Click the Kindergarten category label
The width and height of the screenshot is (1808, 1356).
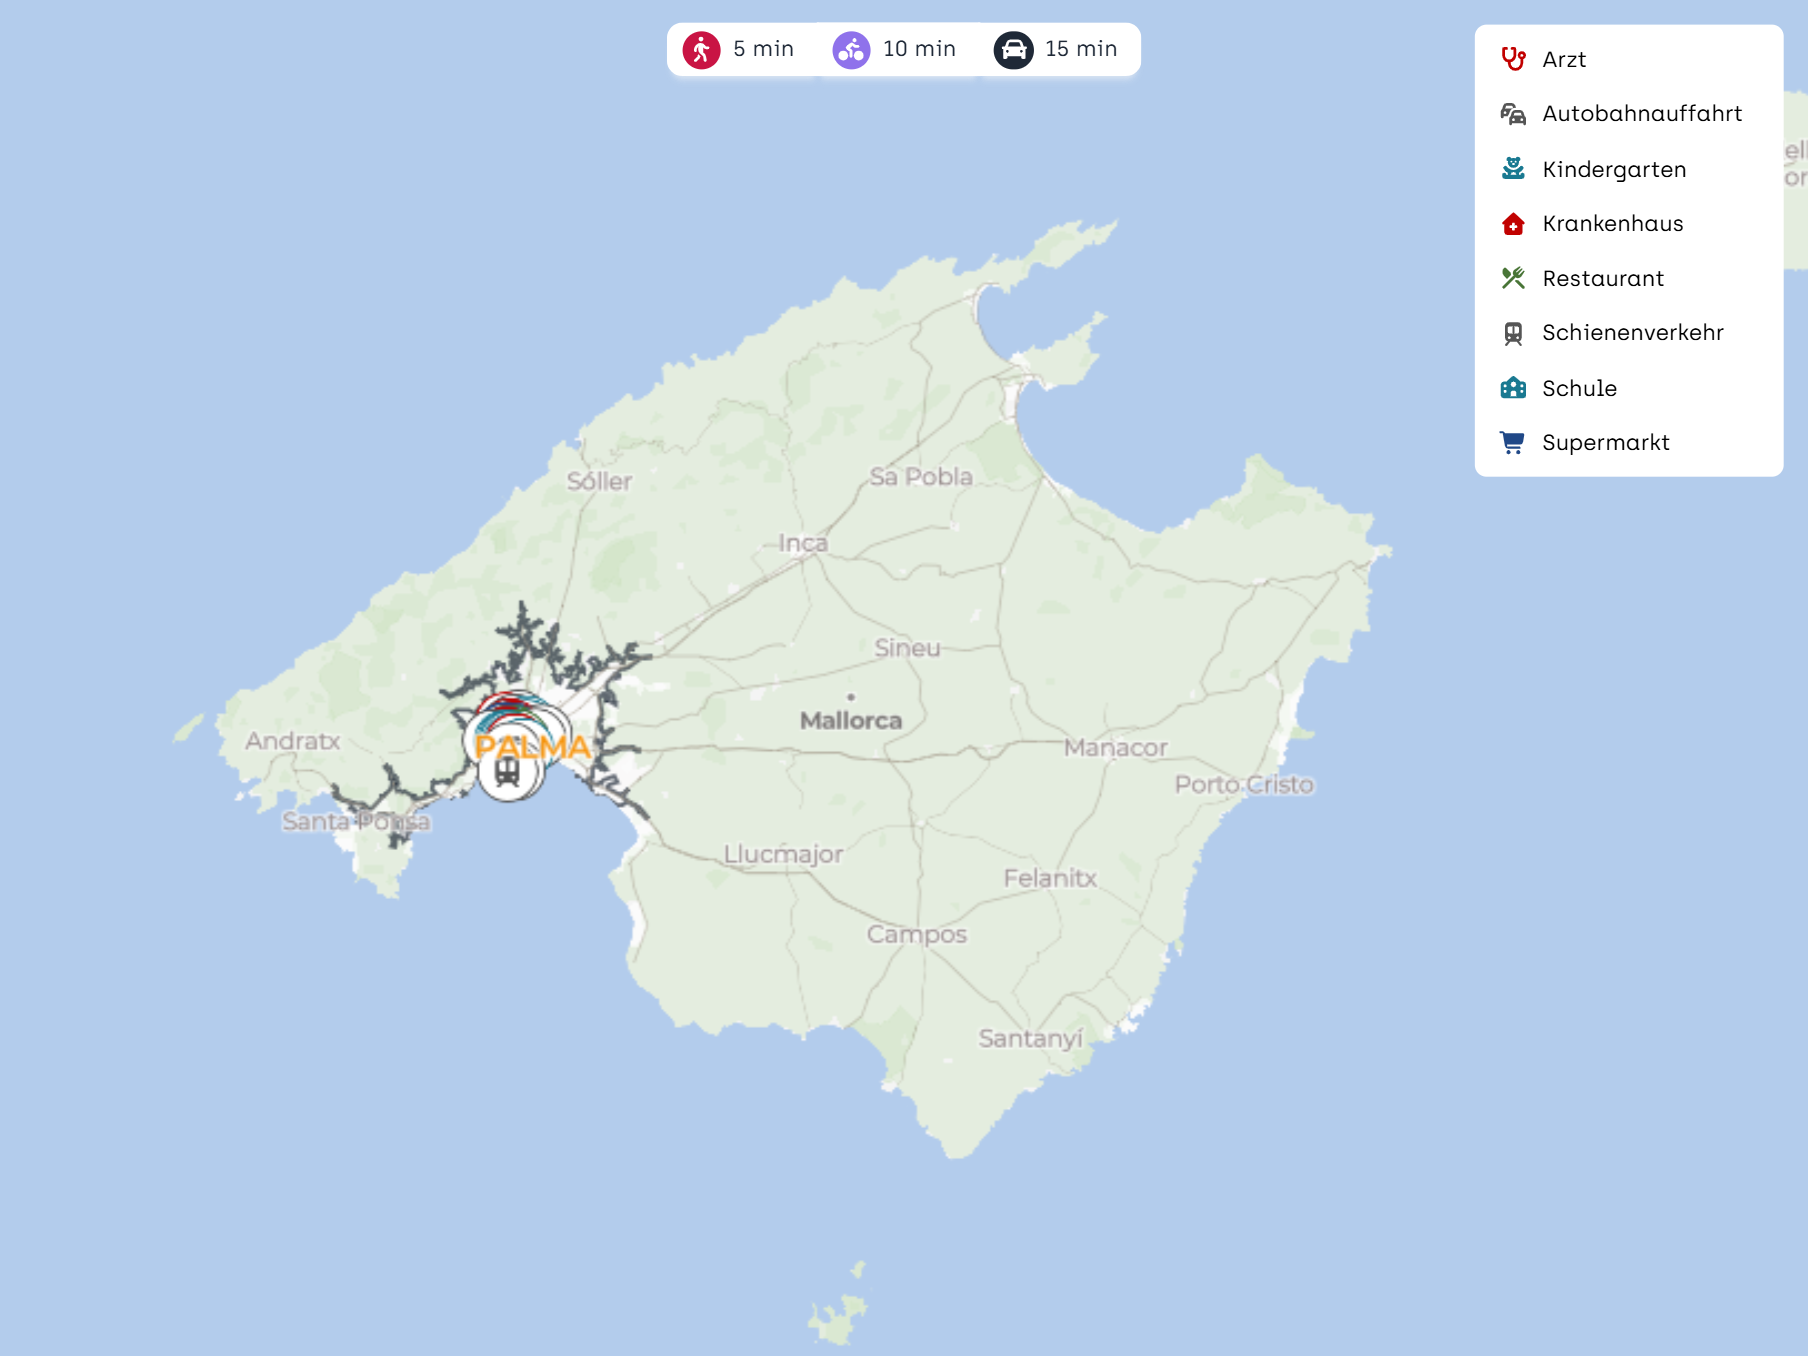[1614, 170]
